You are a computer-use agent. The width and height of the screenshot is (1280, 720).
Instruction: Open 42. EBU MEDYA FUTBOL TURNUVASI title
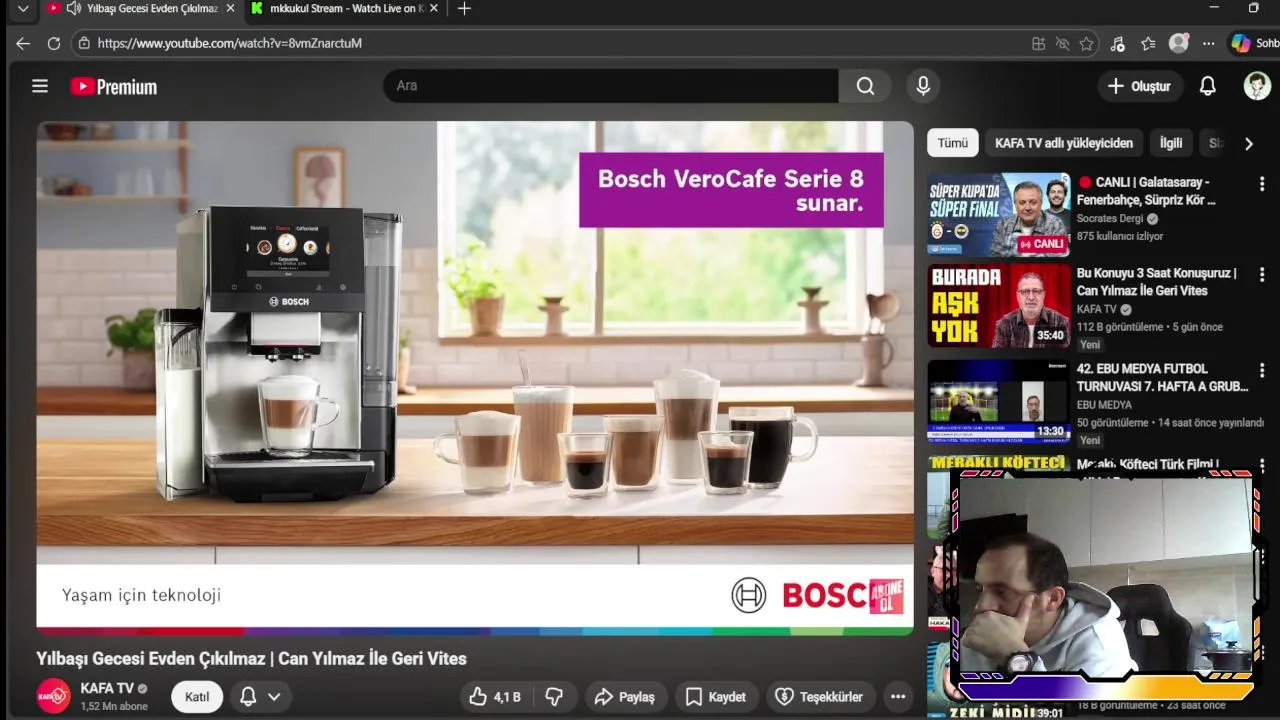pyautogui.click(x=1163, y=377)
